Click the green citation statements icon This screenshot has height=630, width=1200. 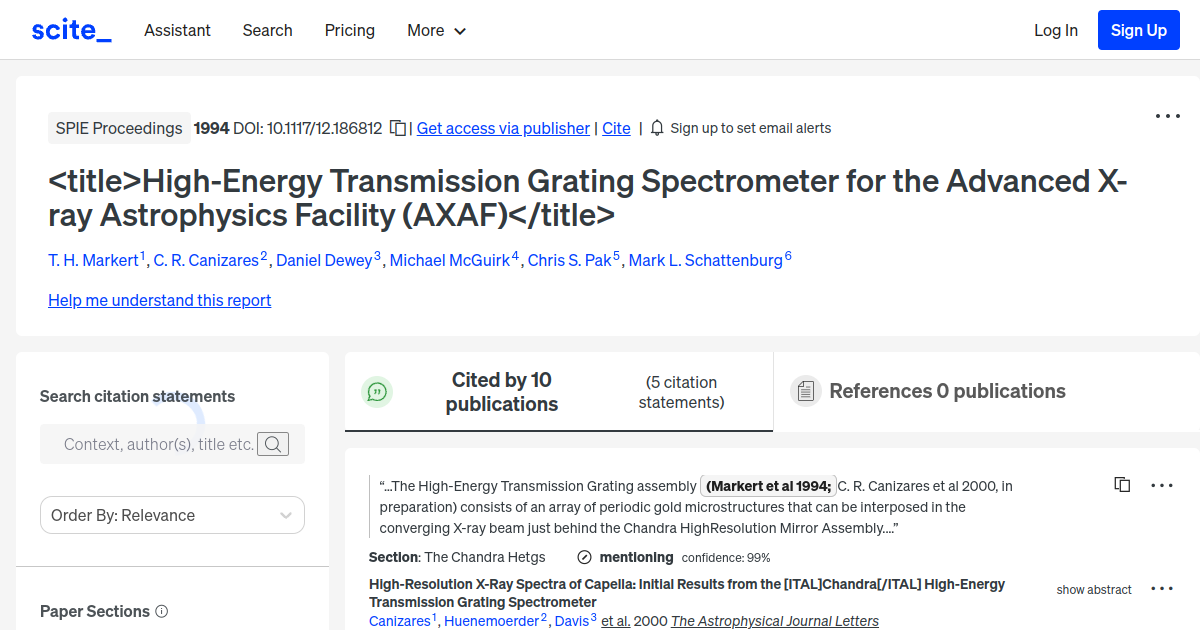(377, 392)
